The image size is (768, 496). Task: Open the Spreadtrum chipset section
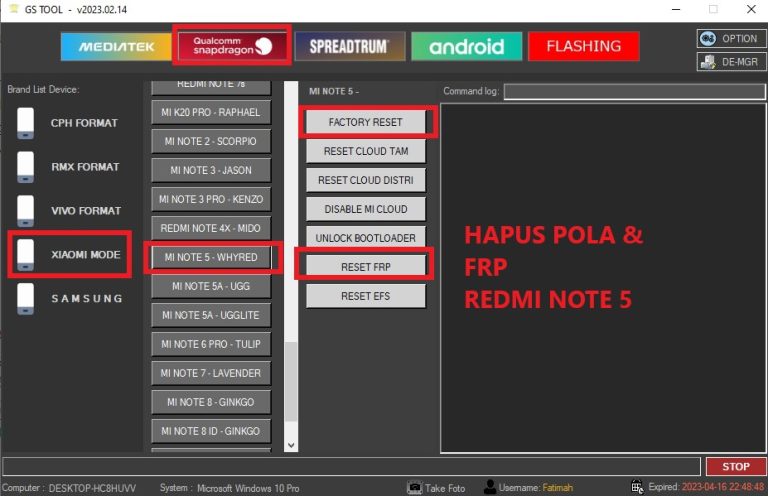coord(350,47)
